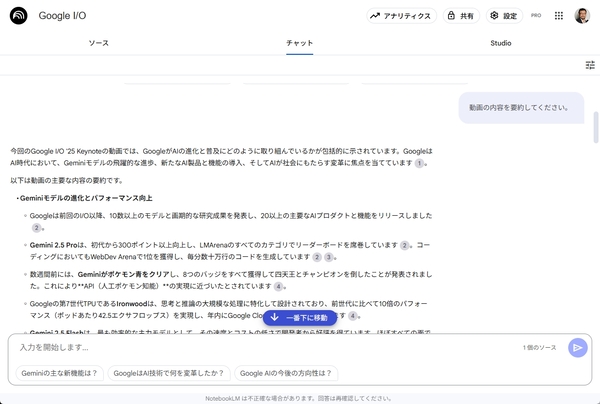Click the 1個のソース source count label

540,347
